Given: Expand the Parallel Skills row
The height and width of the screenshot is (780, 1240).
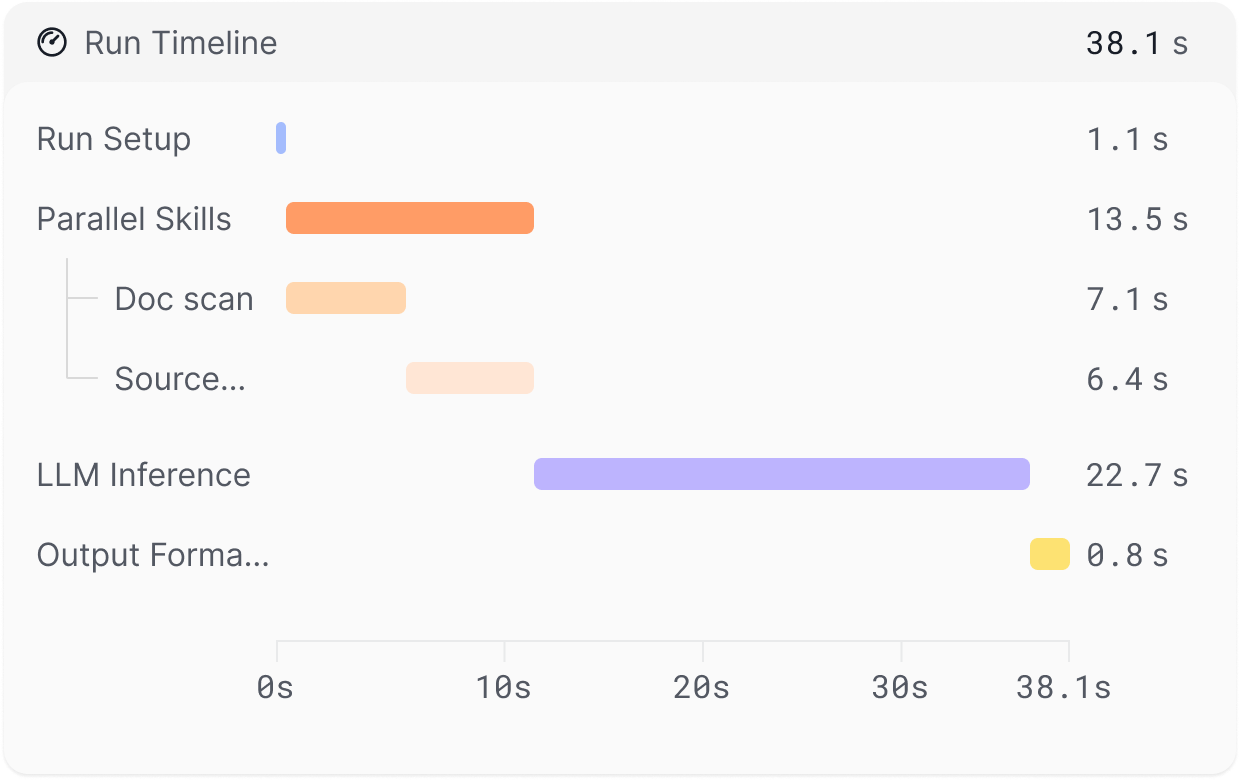Looking at the screenshot, I should [x=134, y=219].
